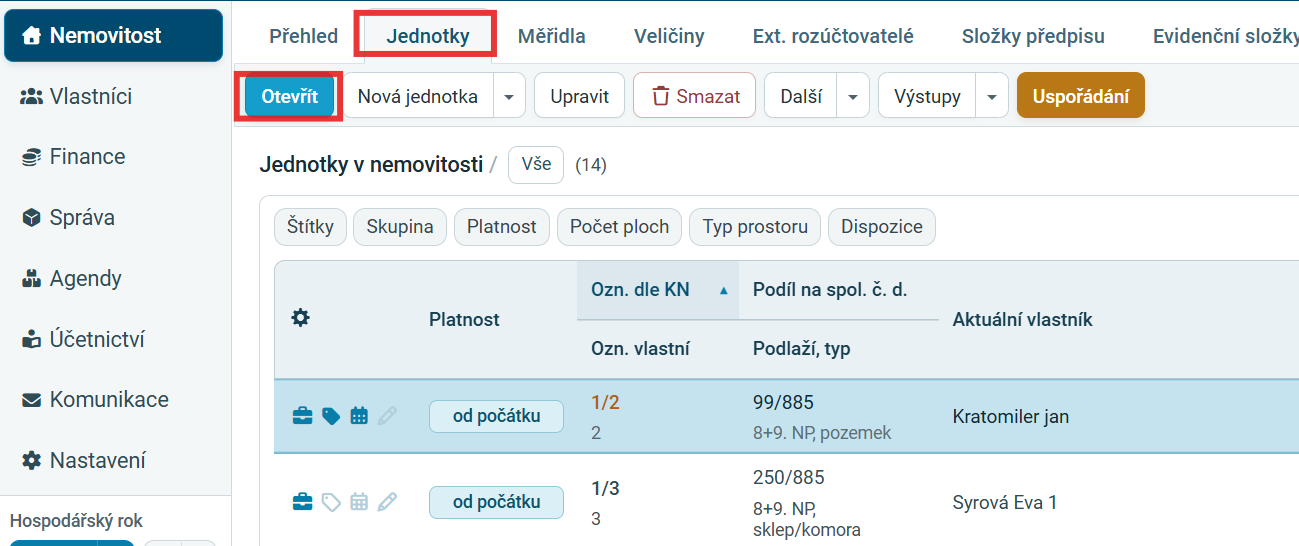Click briefcase icon in Syrová Eva 1 row
This screenshot has width=1299, height=546.
pyautogui.click(x=301, y=502)
